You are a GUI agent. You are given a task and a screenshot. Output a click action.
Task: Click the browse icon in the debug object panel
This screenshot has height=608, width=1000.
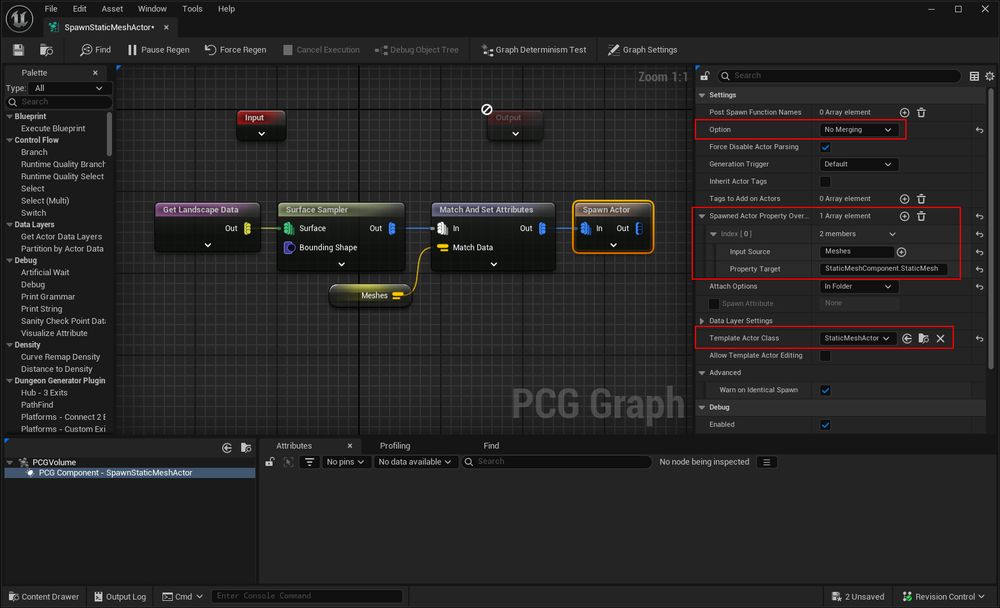pyautogui.click(x=246, y=448)
